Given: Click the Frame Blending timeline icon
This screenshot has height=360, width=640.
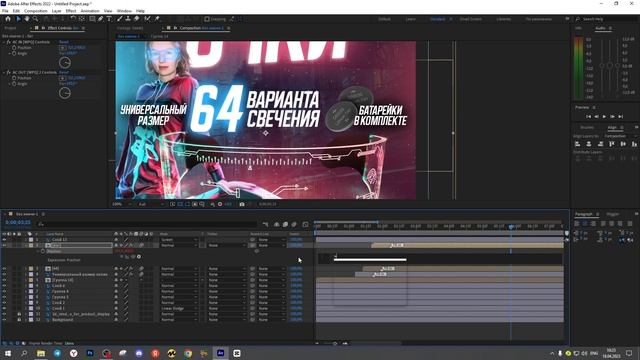Looking at the screenshot, I should coord(285,224).
